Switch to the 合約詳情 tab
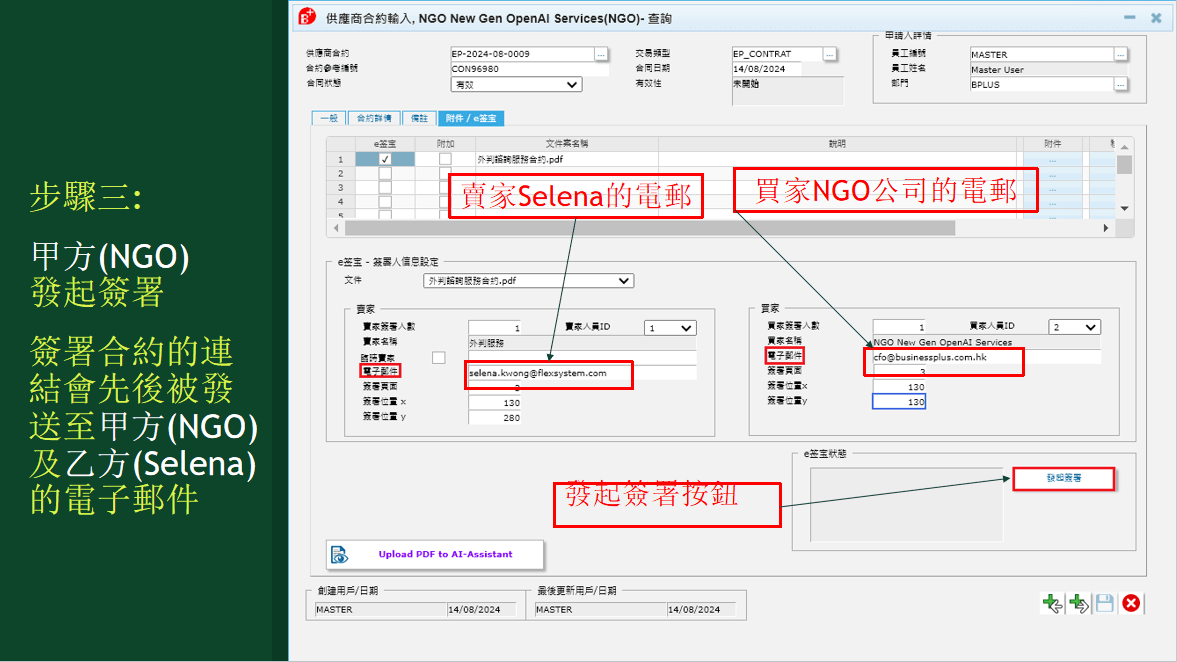Viewport: 1177px width, 662px height. [x=374, y=118]
